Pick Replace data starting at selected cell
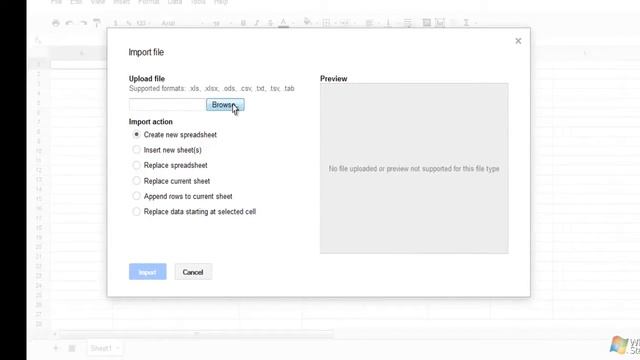This screenshot has width=640, height=360. (136, 211)
